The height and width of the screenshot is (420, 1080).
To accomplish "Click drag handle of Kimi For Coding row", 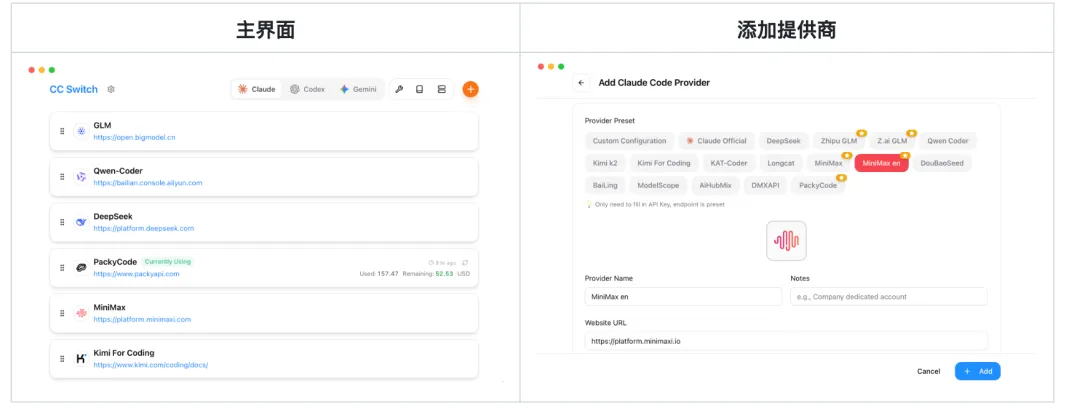I will point(62,359).
